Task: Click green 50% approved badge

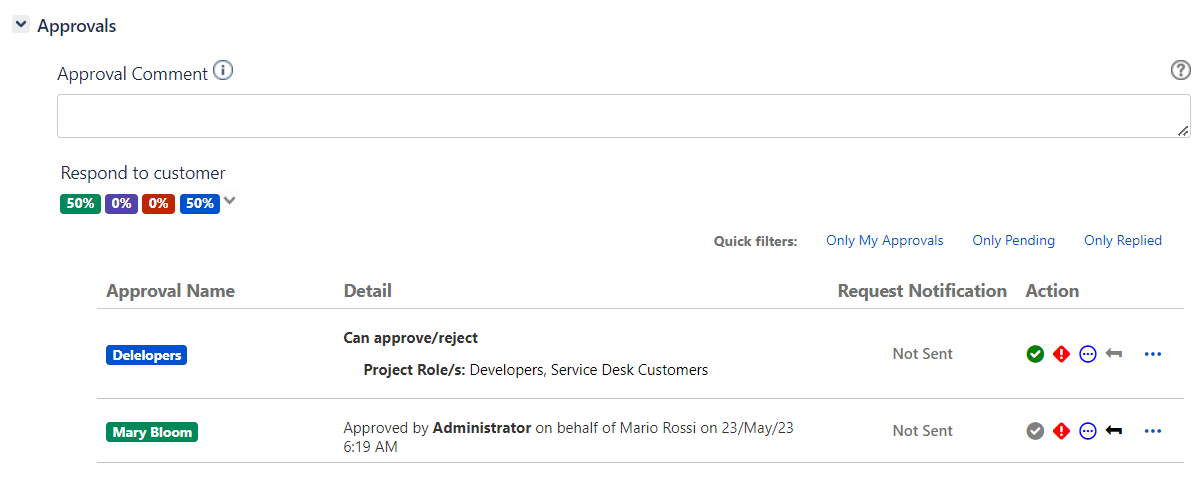Action: click(x=81, y=204)
